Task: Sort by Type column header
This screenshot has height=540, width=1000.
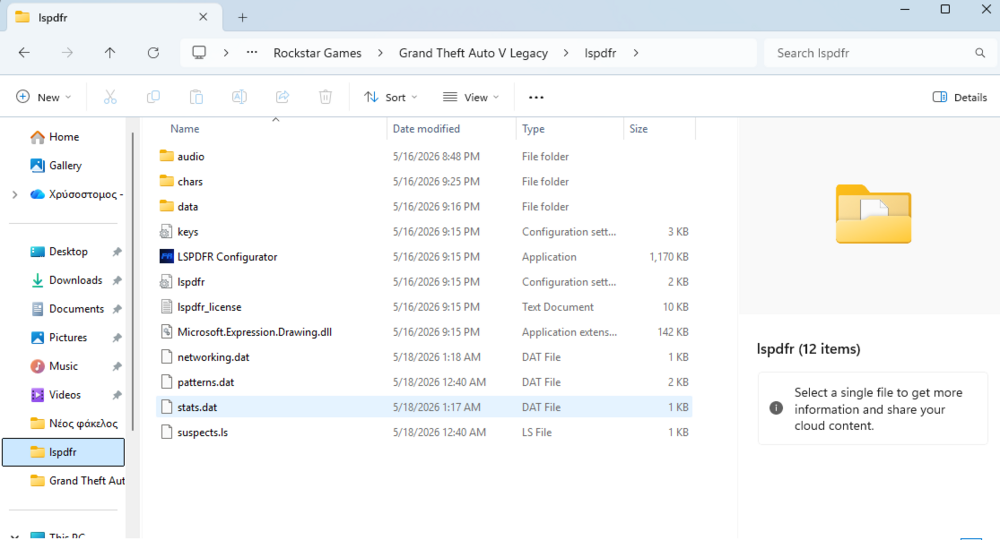Action: [x=533, y=129]
